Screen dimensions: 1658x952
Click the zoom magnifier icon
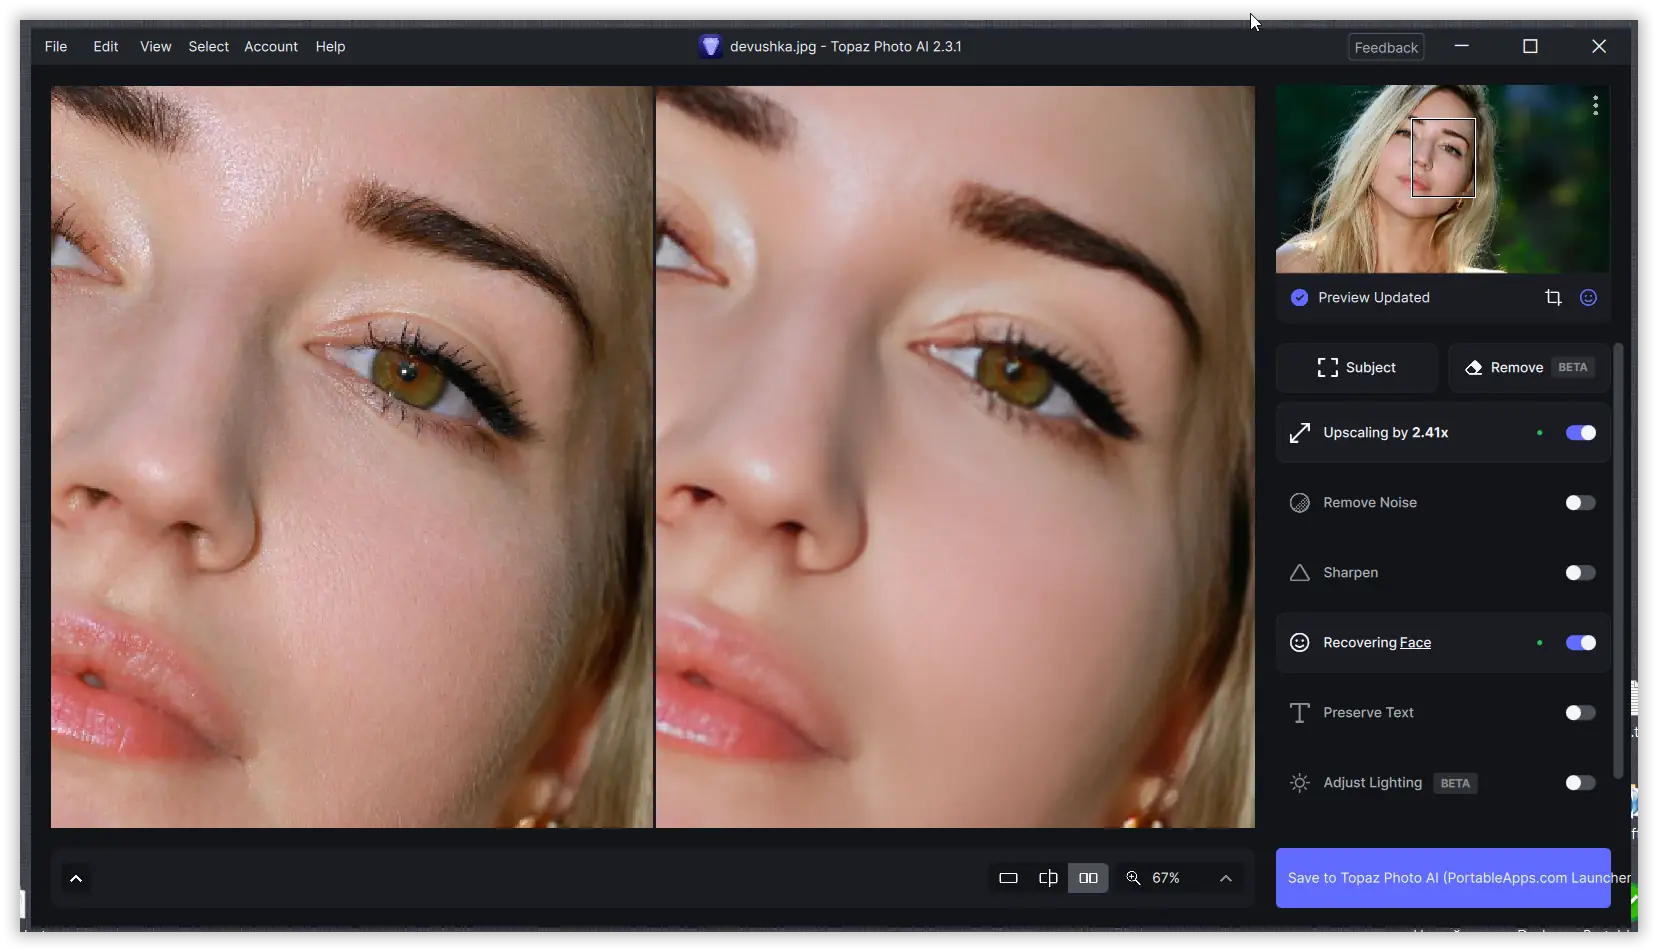(1134, 877)
